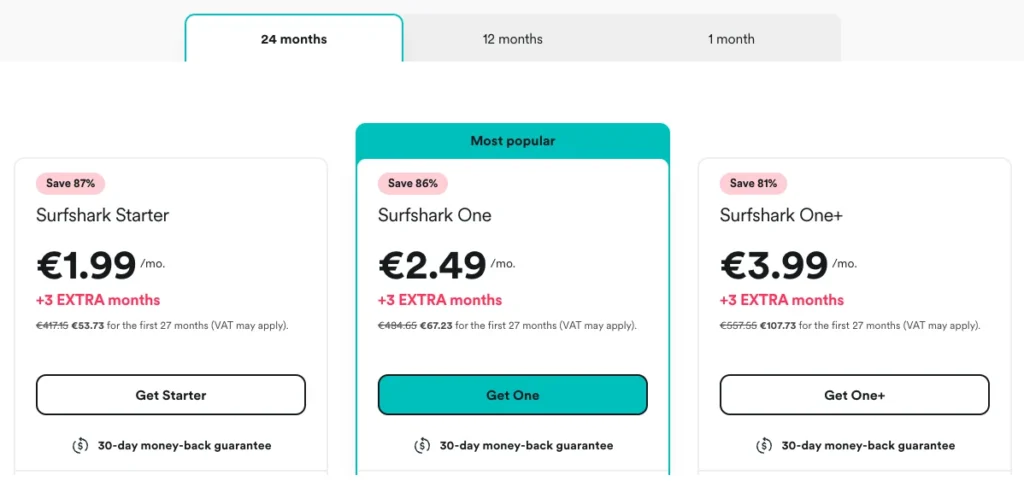Select the Surfshark One plan title
Image resolution: width=1024 pixels, height=481 pixels.
(435, 215)
